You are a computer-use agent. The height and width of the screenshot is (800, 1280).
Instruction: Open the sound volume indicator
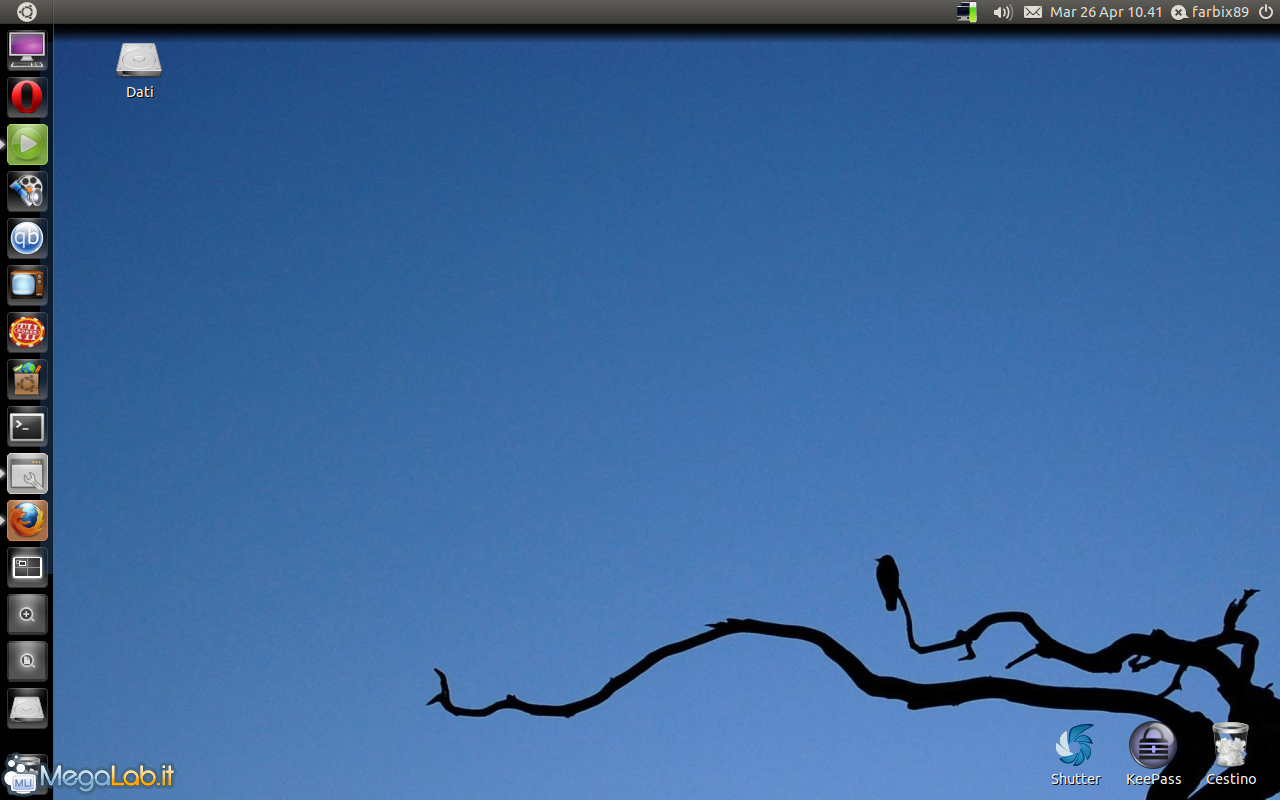coord(1002,12)
